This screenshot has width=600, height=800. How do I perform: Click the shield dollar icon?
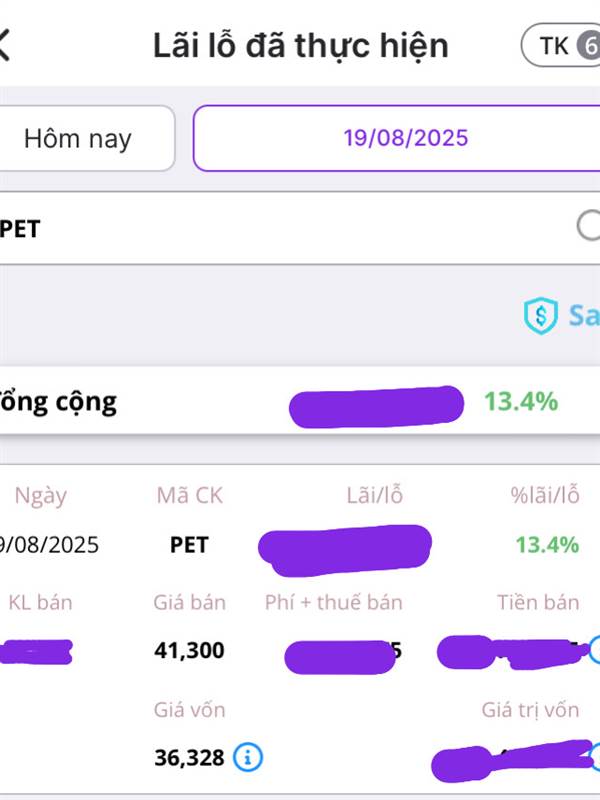click(x=540, y=316)
